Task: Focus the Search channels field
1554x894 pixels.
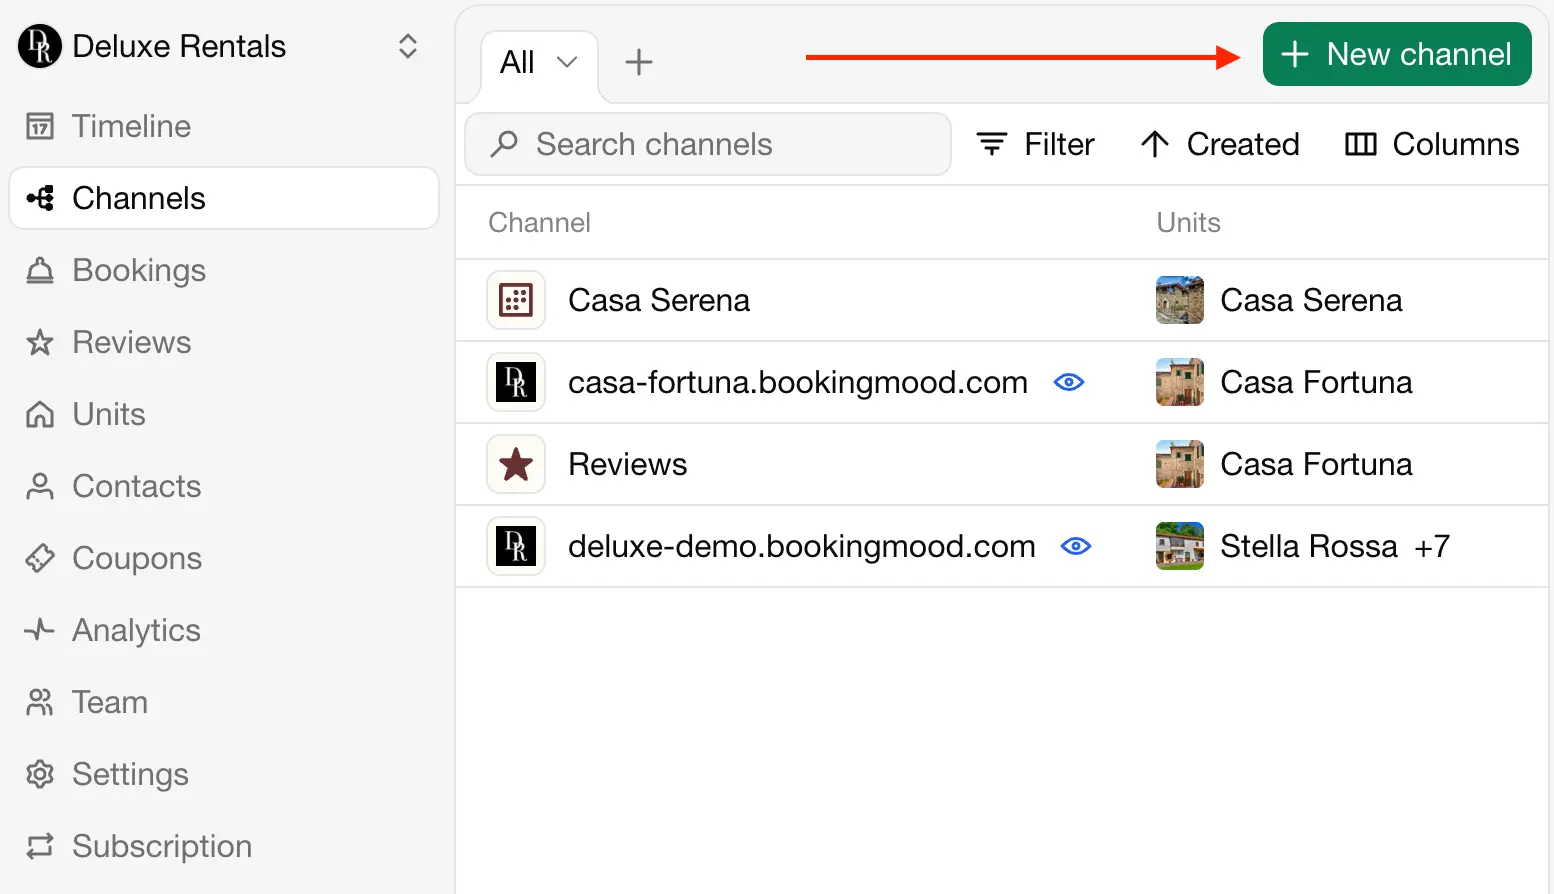Action: tap(708, 144)
